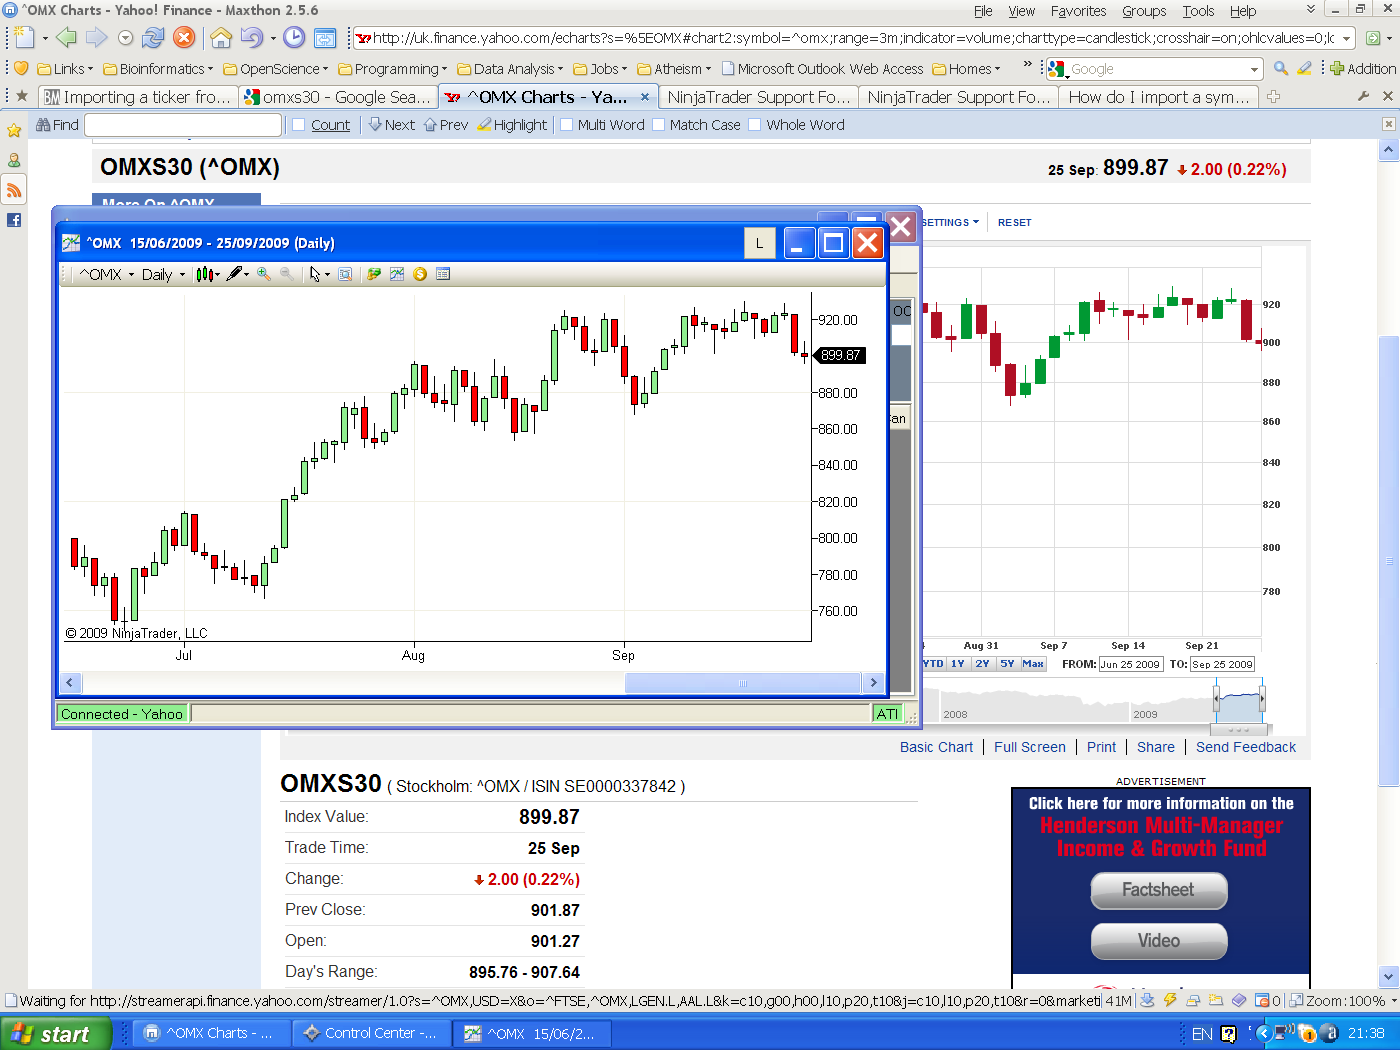Click the EN language indicator in taskbar

tap(1202, 1034)
